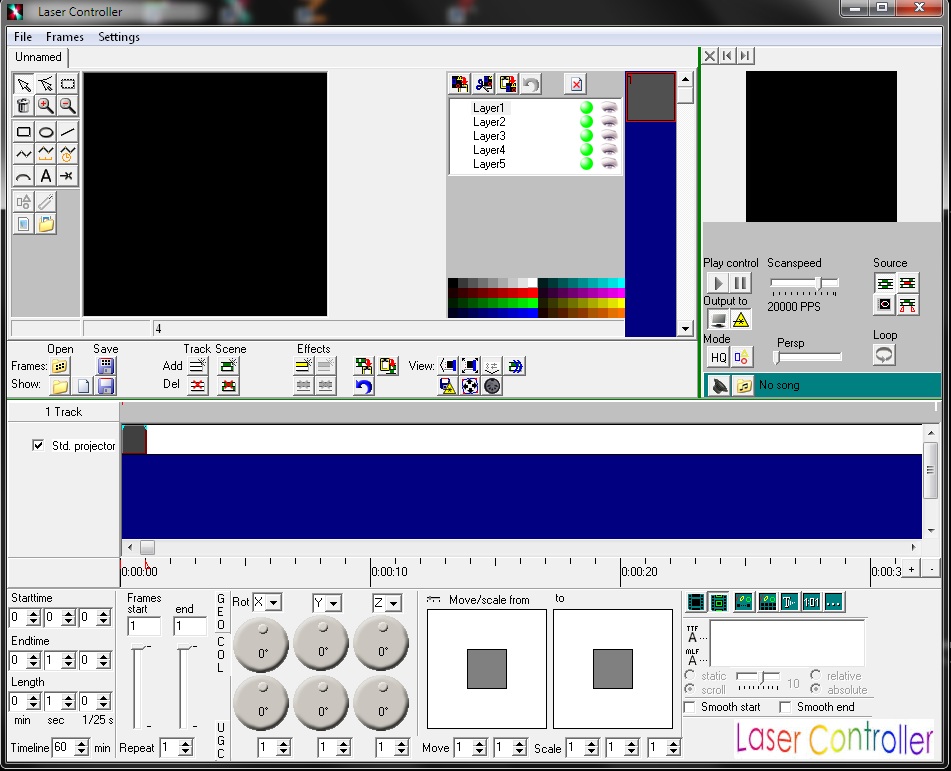Click the trash can delete tool
This screenshot has width=951, height=771.
coord(24,106)
